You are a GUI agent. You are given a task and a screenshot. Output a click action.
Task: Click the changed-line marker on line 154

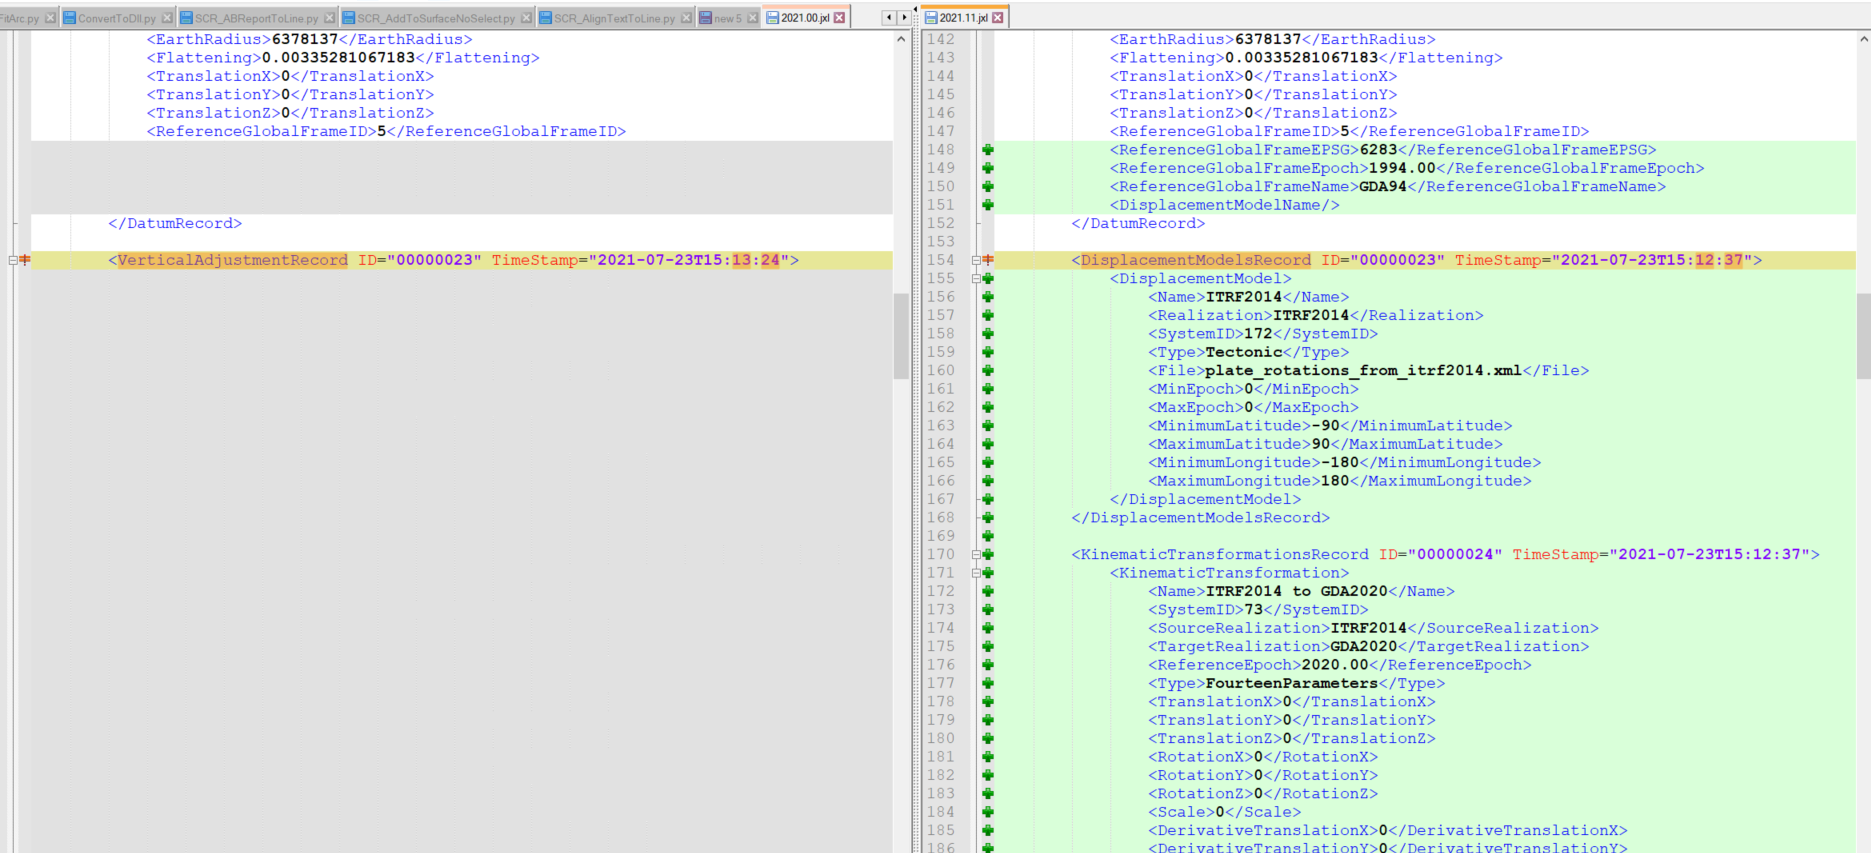[988, 260]
